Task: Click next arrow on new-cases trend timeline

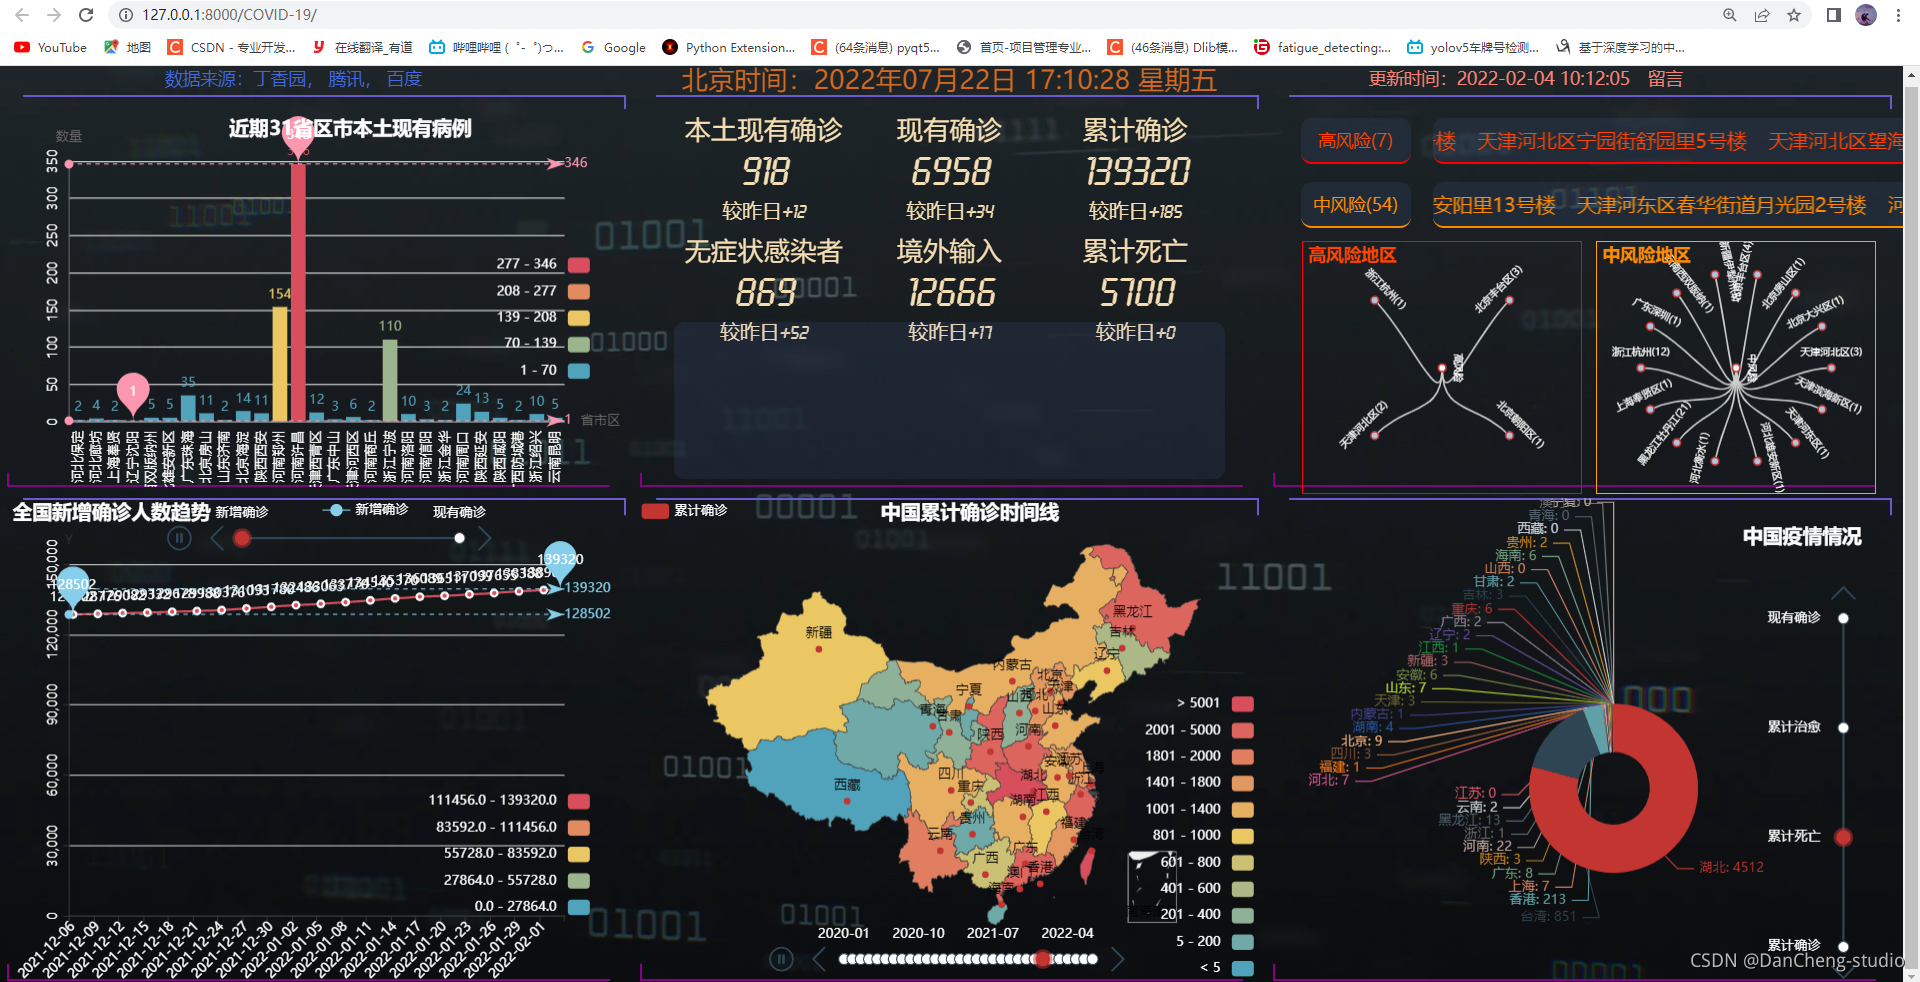Action: pos(484,538)
